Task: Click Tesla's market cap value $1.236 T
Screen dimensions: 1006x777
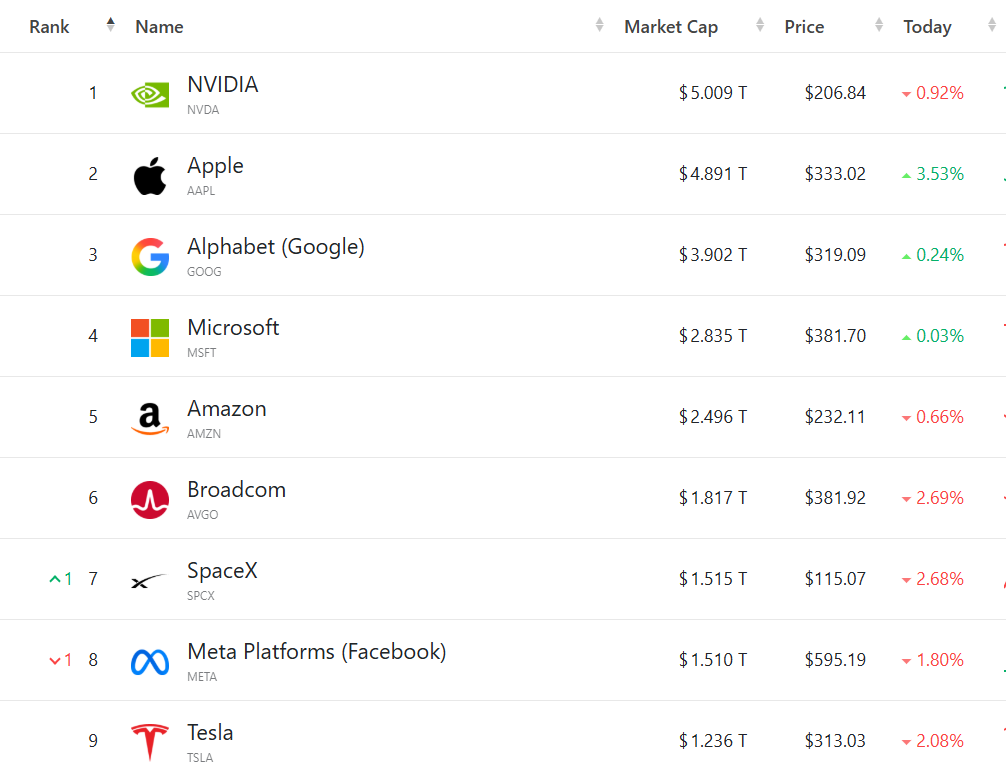Action: 713,741
